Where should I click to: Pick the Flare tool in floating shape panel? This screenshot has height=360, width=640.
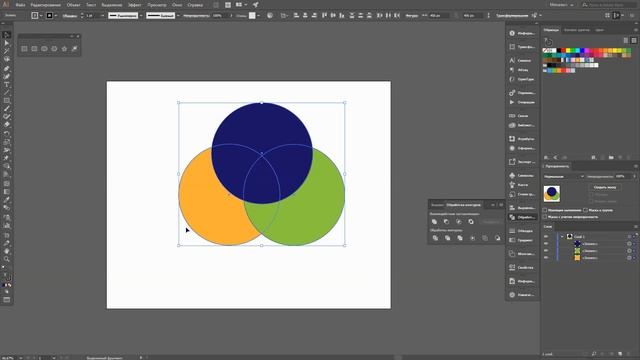pyautogui.click(x=74, y=49)
